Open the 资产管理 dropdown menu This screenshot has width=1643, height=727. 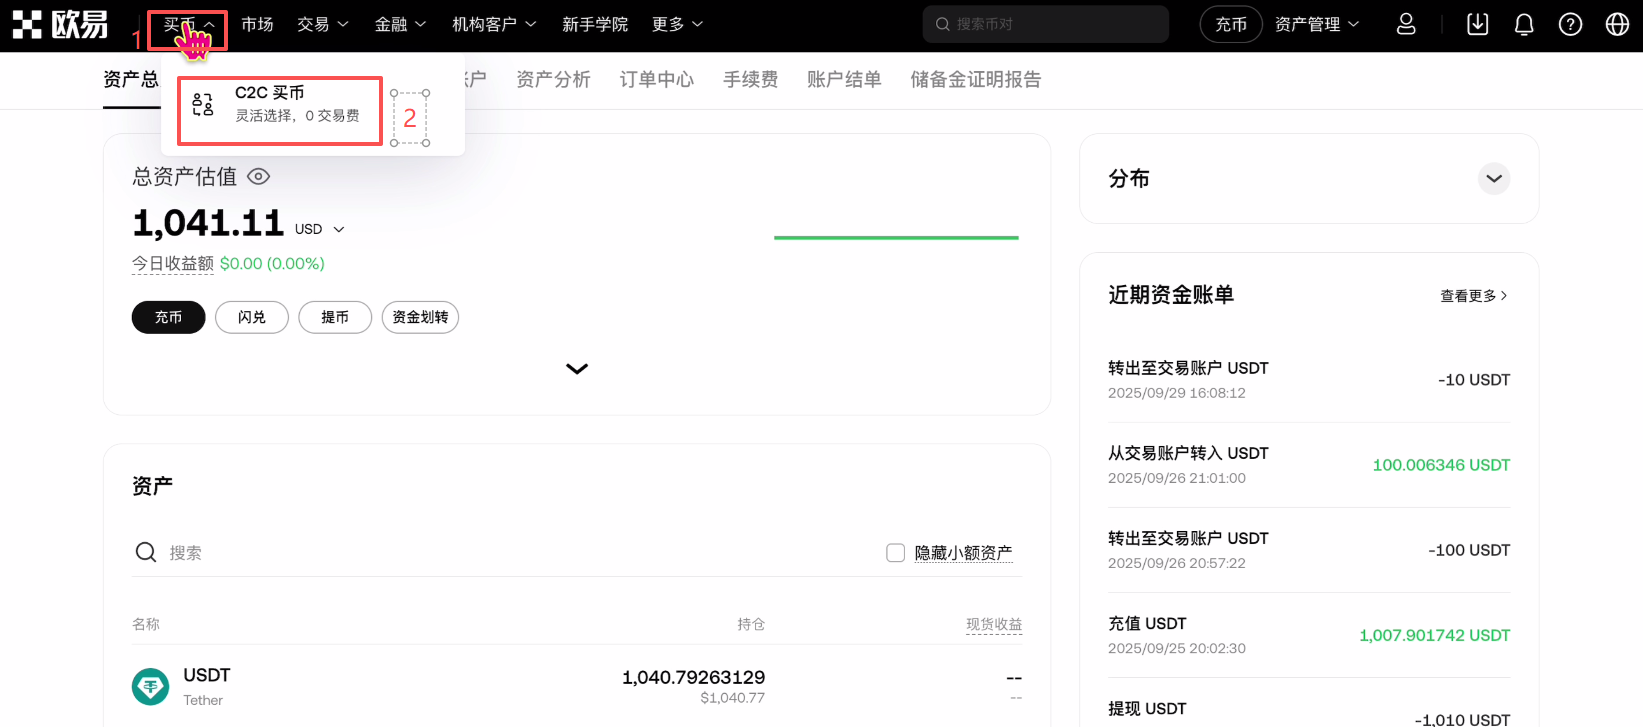point(1316,24)
